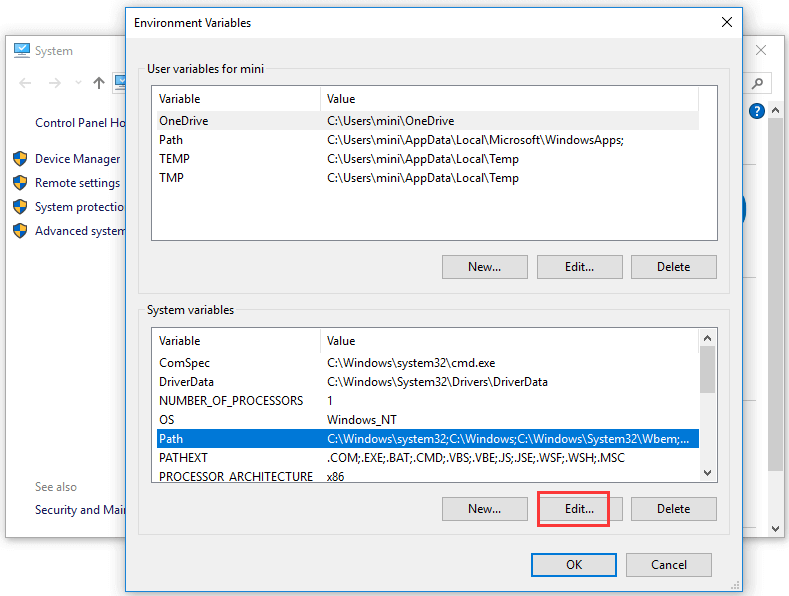Close the Environment Variables dialog

tap(727, 22)
